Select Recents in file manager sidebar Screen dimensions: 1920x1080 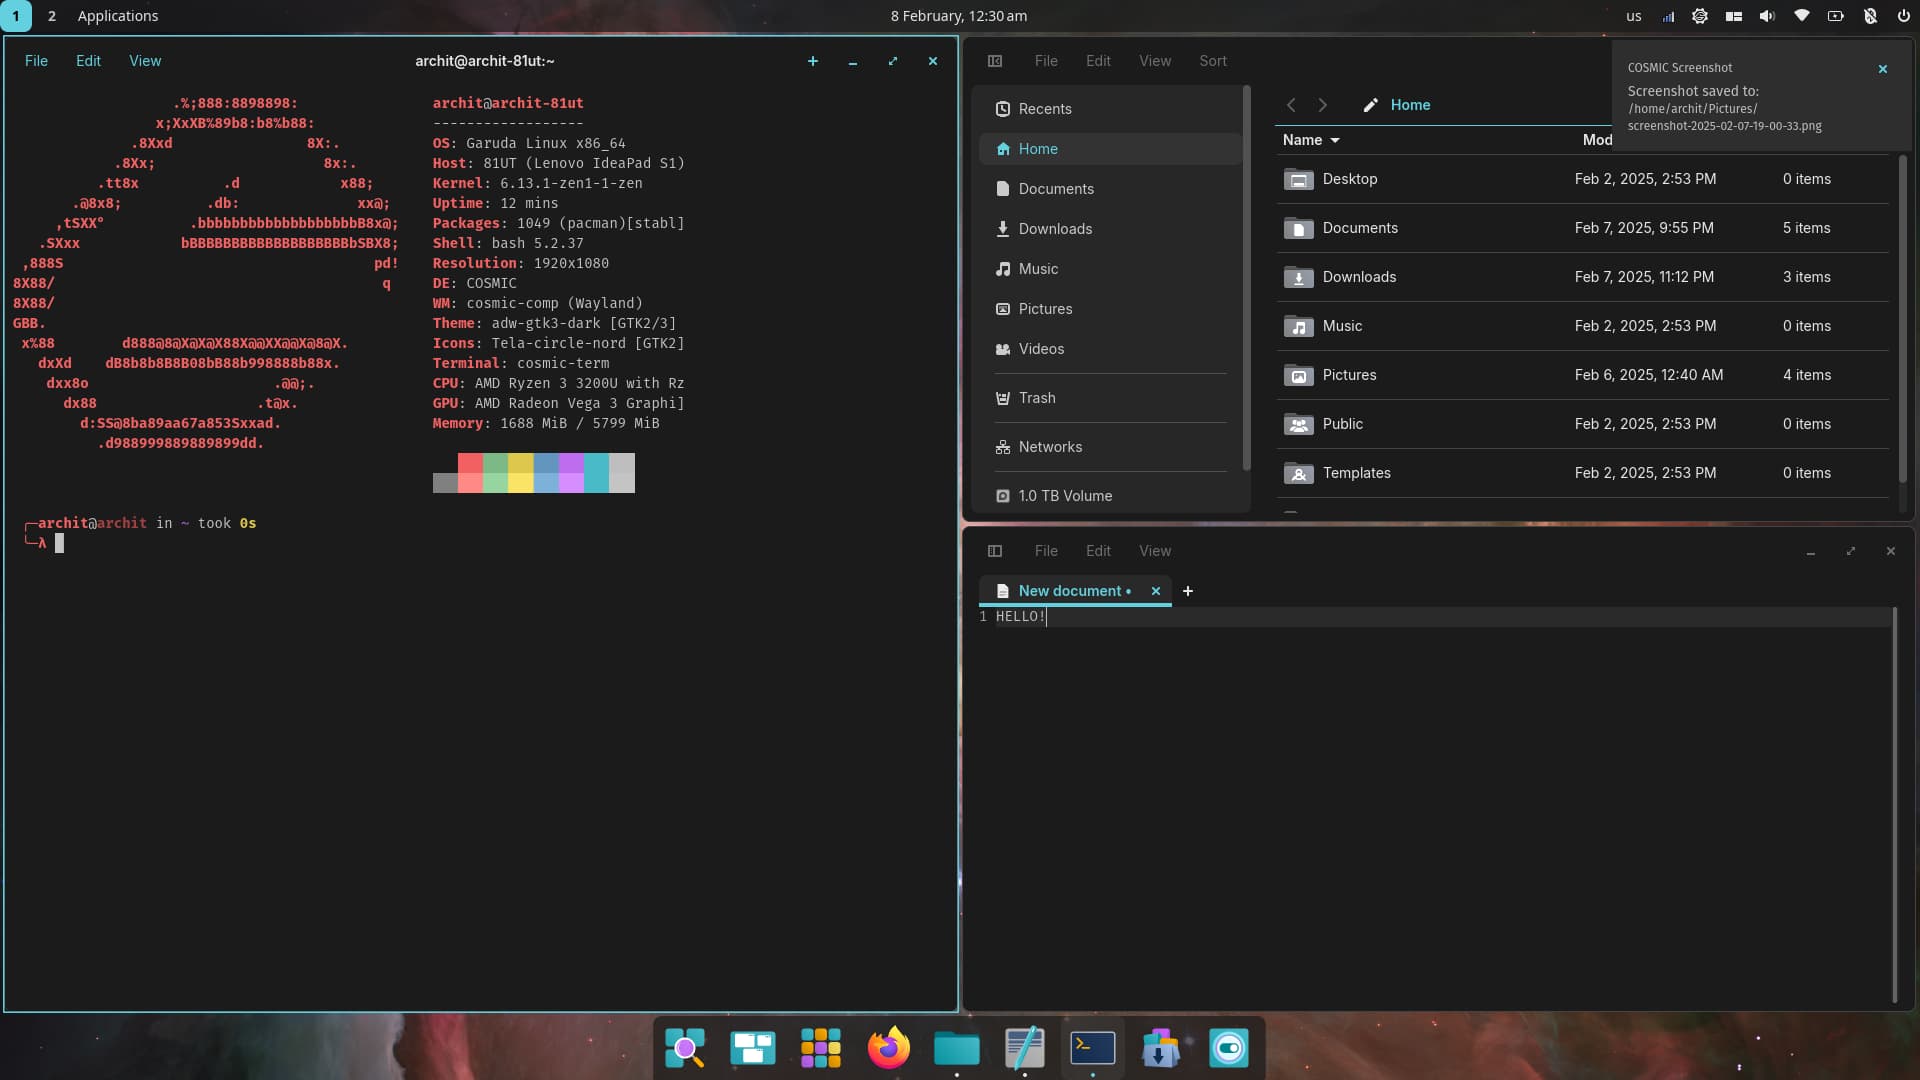[1110, 109]
